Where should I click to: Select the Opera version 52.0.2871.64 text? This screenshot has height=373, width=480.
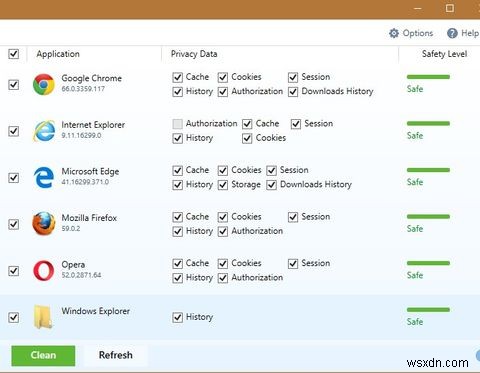(x=81, y=275)
